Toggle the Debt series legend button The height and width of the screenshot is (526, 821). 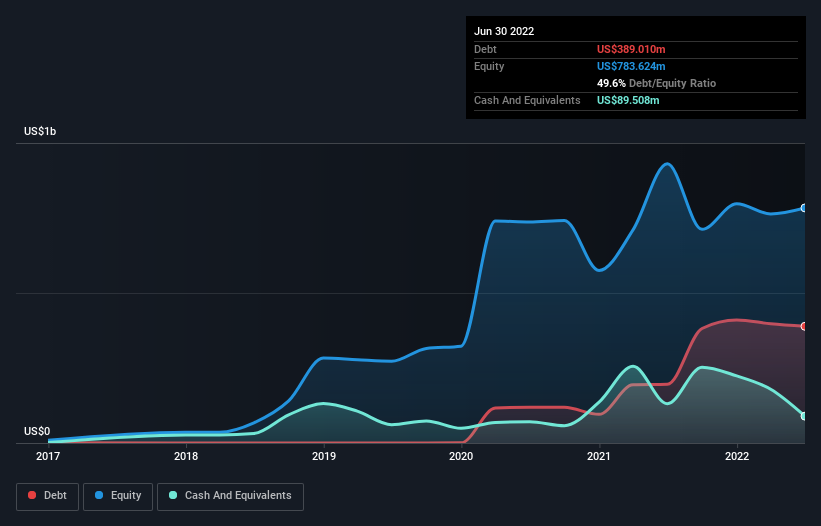click(47, 496)
